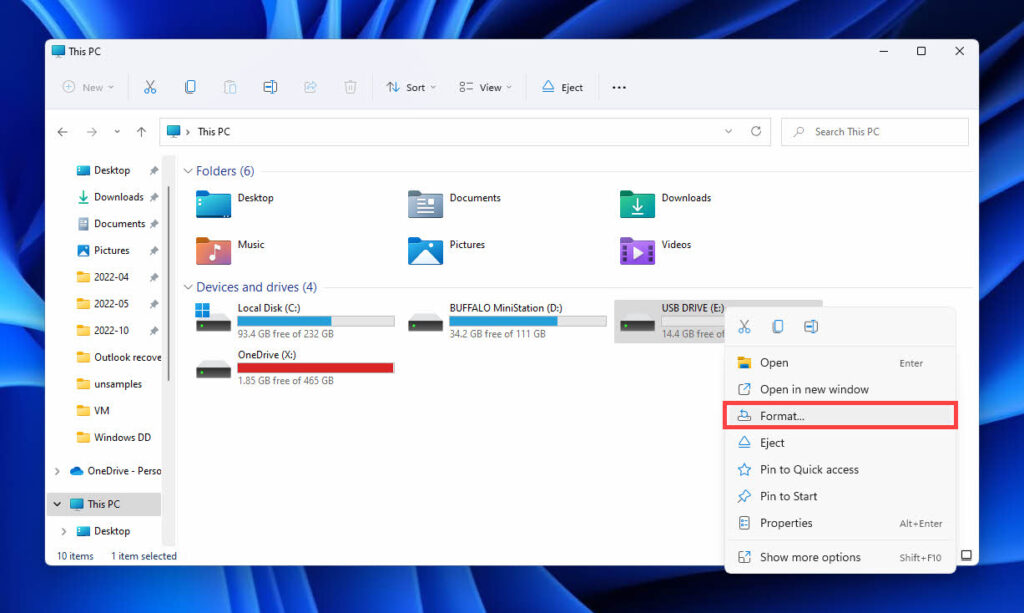Open Downloads in the sidebar
1024x613 pixels.
(x=118, y=197)
